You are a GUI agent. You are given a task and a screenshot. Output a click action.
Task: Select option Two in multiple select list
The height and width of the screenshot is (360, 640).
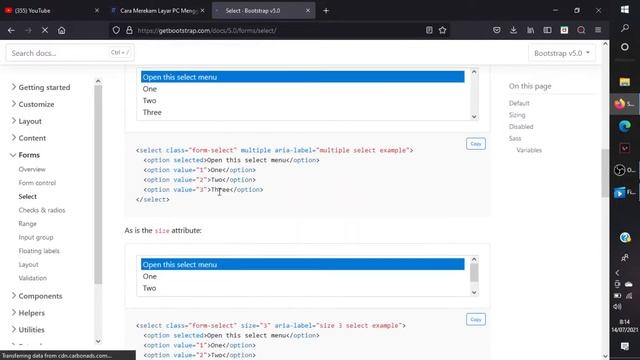point(302,100)
